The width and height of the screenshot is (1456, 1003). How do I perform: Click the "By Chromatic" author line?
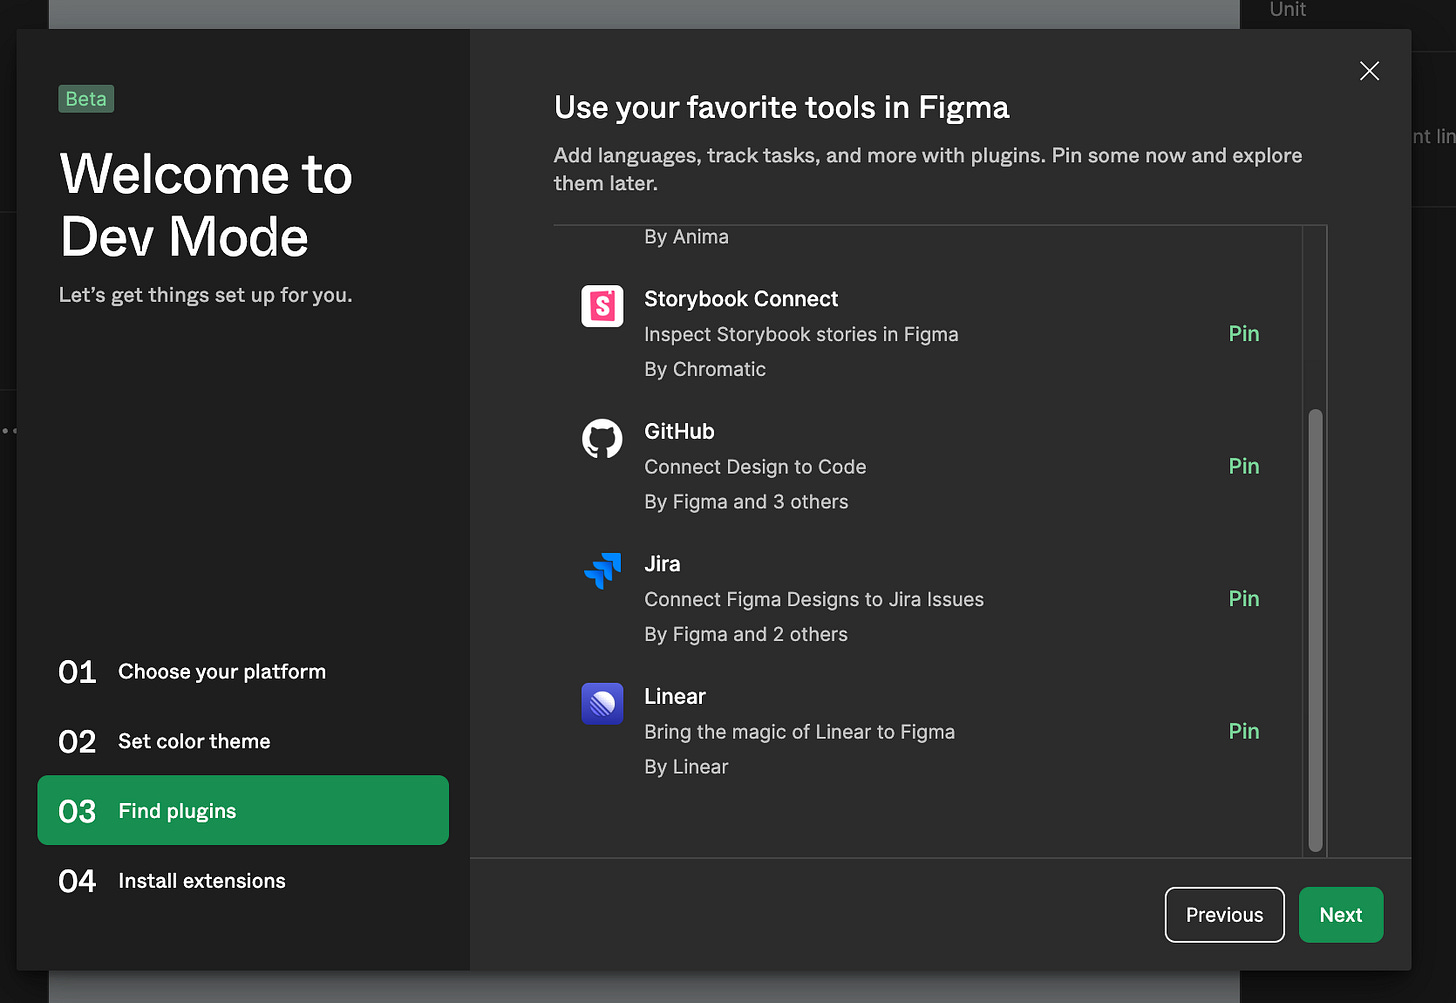[x=705, y=370]
